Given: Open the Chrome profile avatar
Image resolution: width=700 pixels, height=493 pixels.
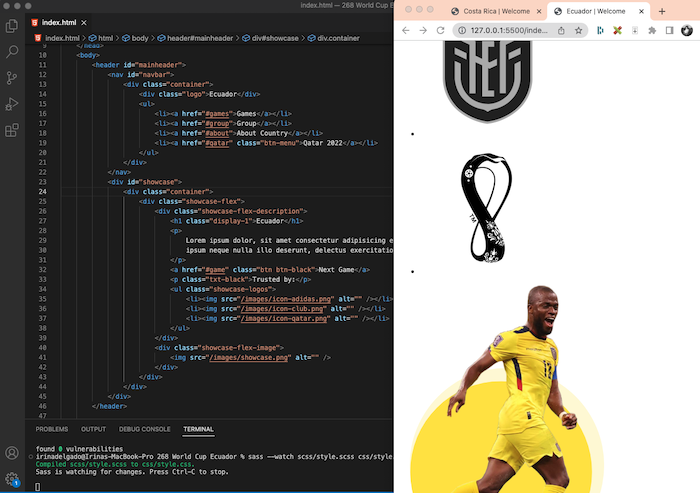Looking at the screenshot, I should 687,30.
